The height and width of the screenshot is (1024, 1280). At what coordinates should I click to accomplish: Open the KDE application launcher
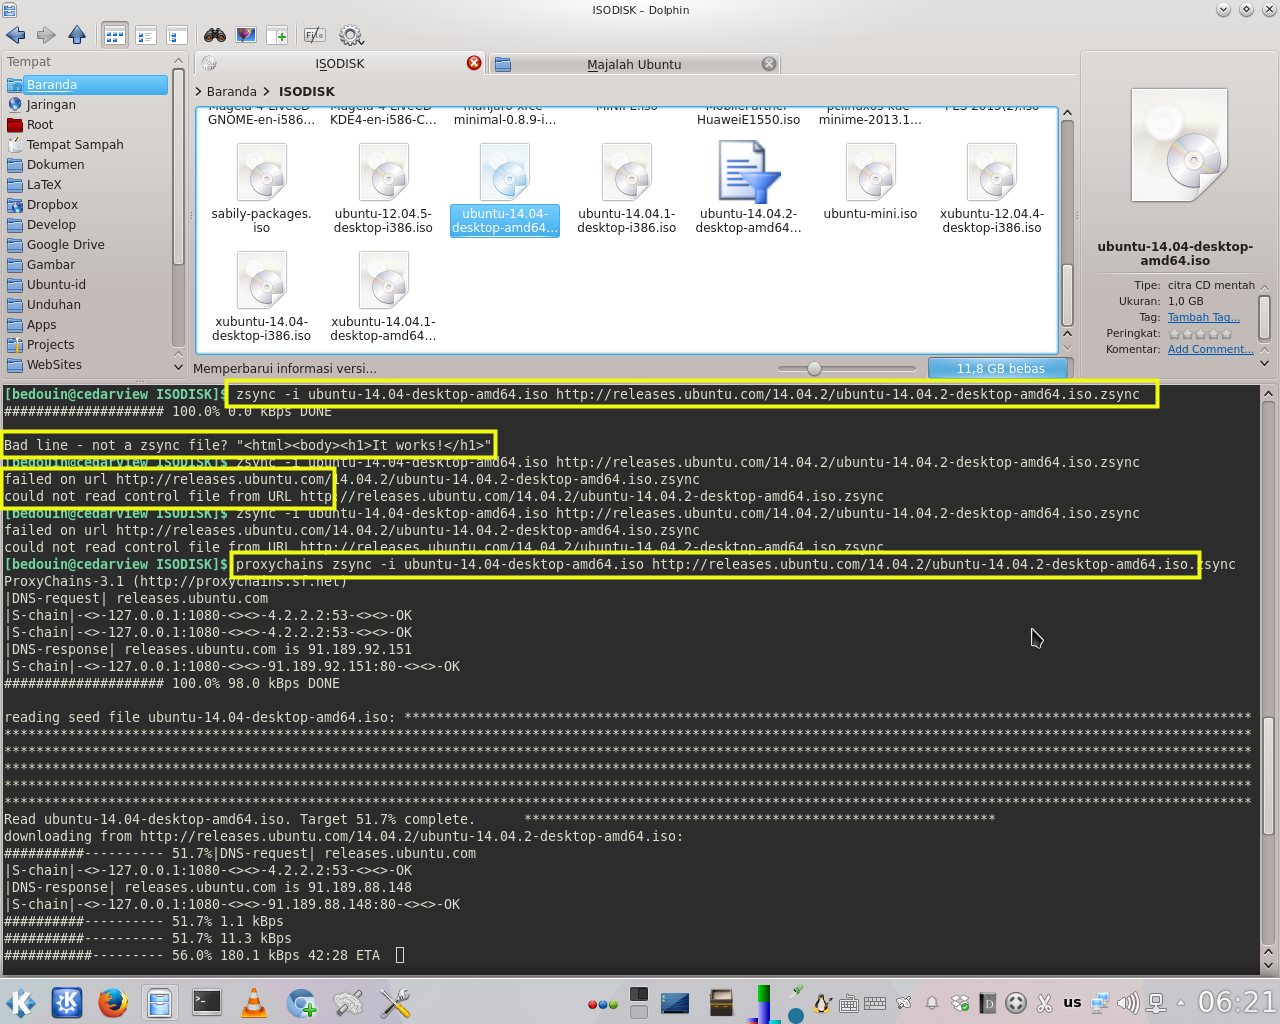[x=21, y=1002]
